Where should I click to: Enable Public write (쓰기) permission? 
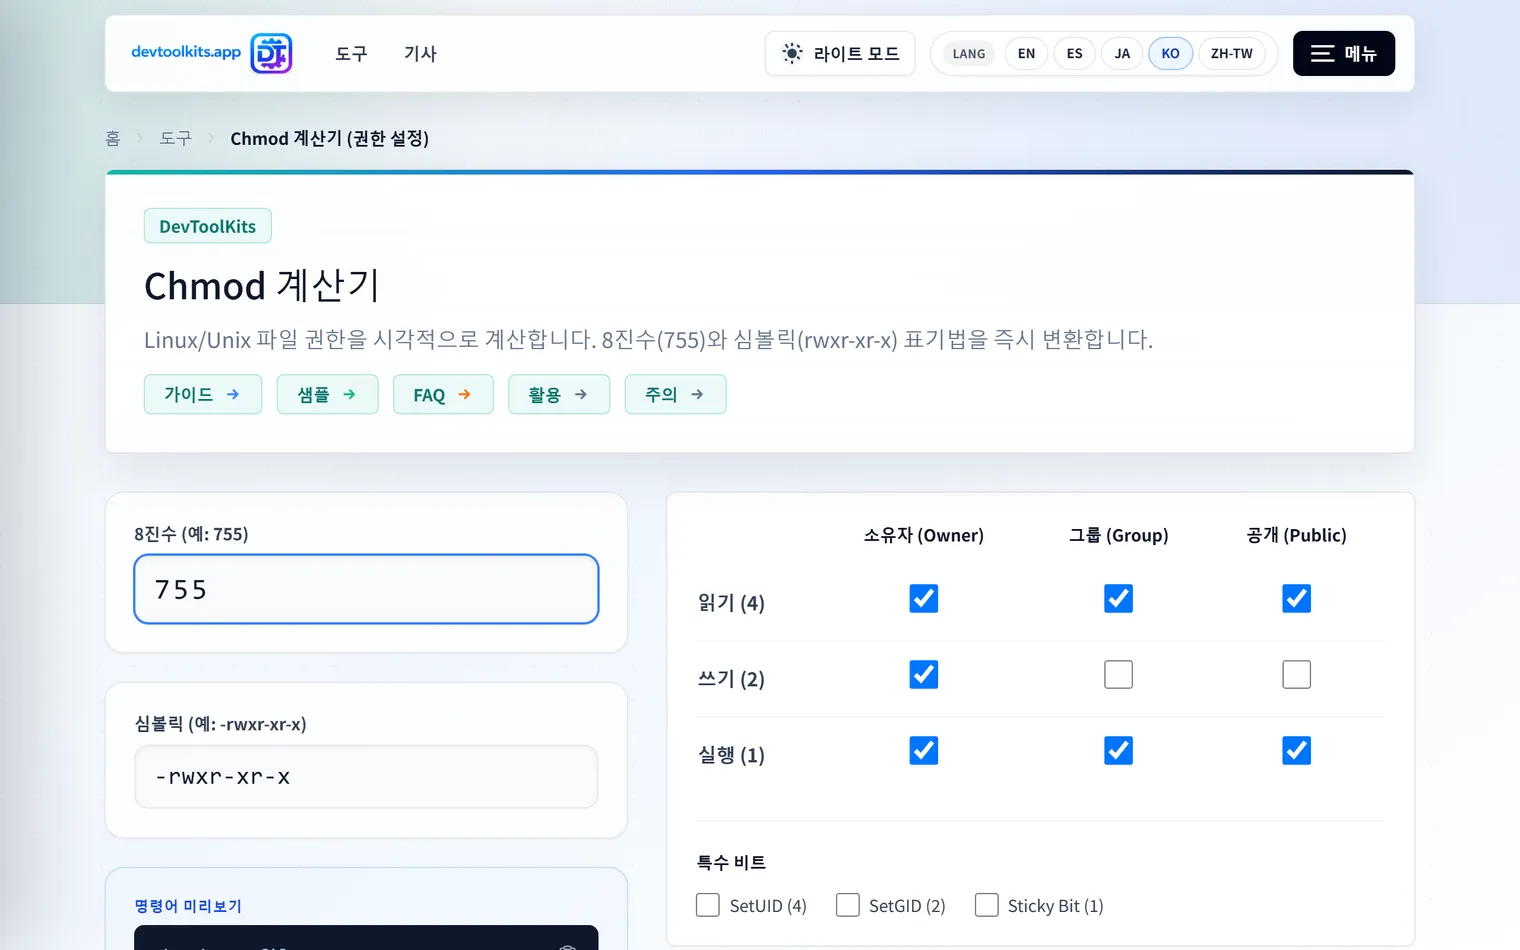click(1296, 674)
